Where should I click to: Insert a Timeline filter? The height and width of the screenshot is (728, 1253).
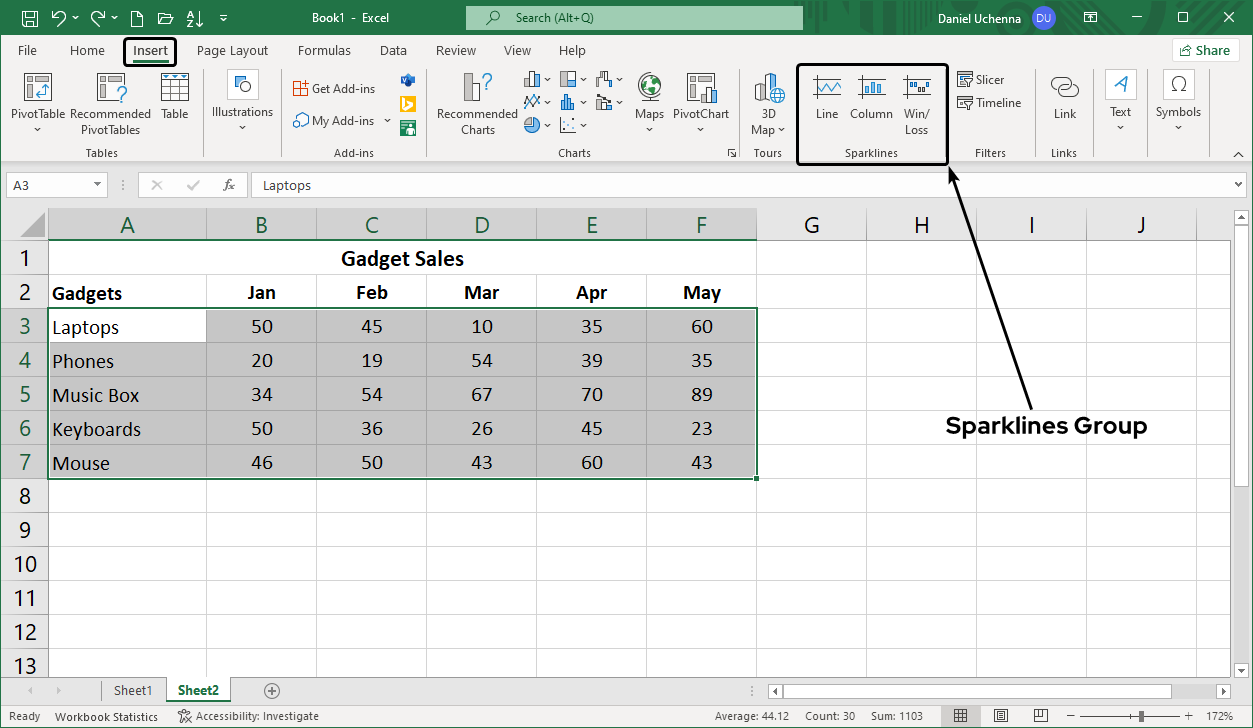pos(988,102)
